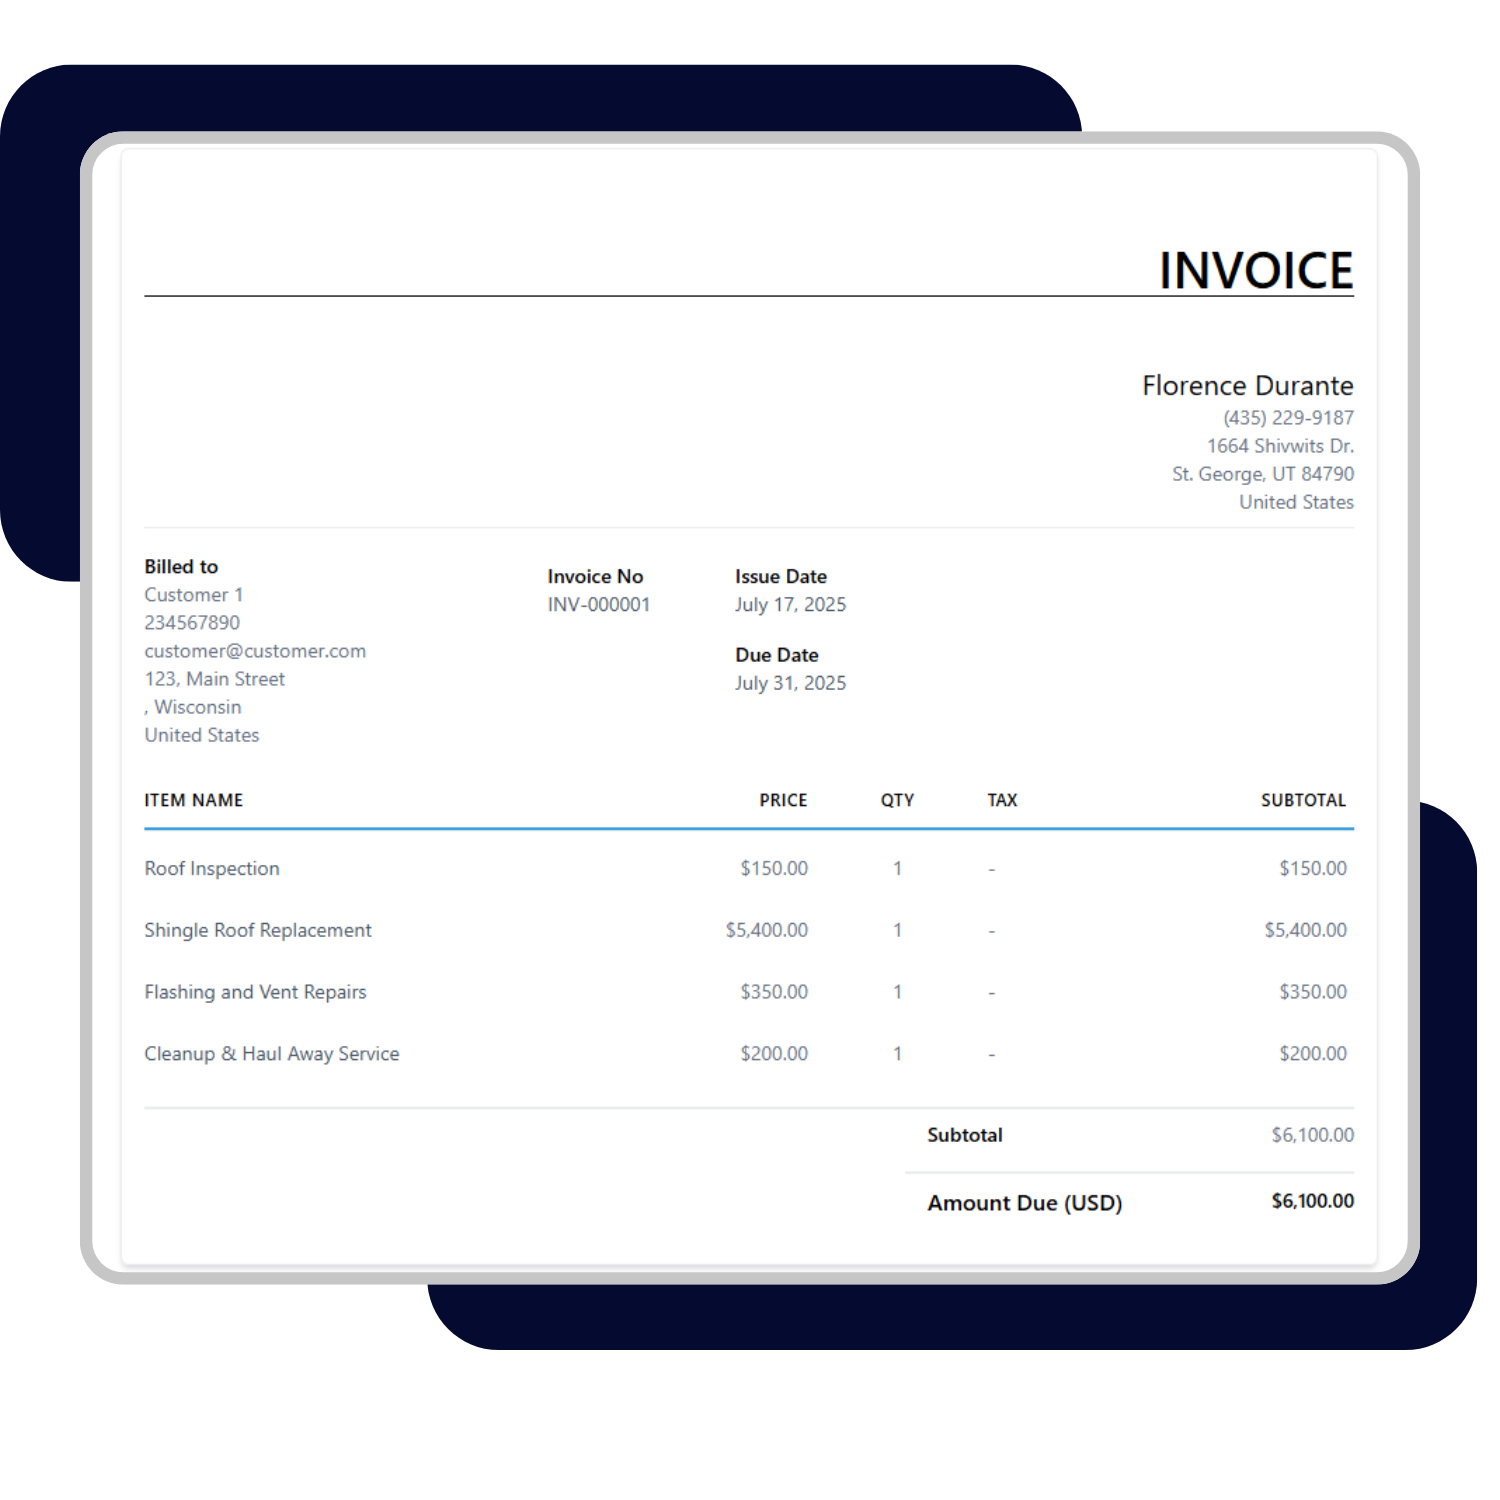Click the Amount Due (USD) label
Image resolution: width=1500 pixels, height=1500 pixels.
coord(1024,1203)
